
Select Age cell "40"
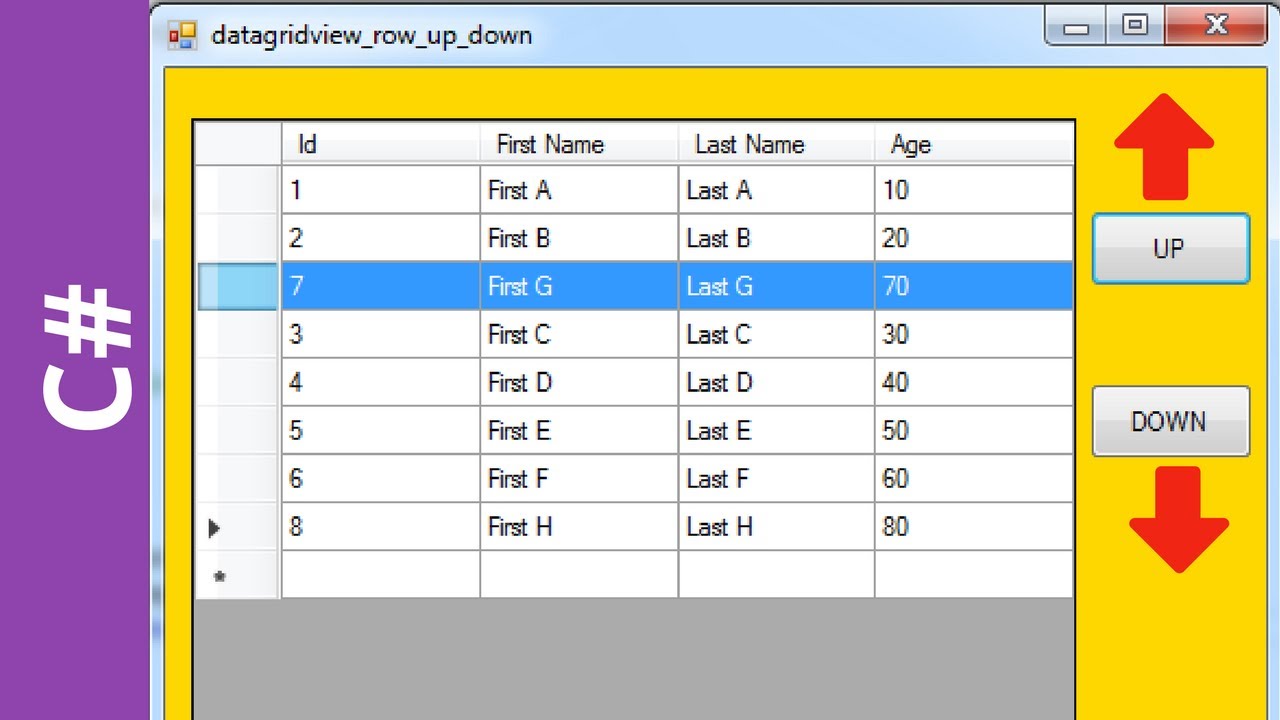click(x=974, y=382)
